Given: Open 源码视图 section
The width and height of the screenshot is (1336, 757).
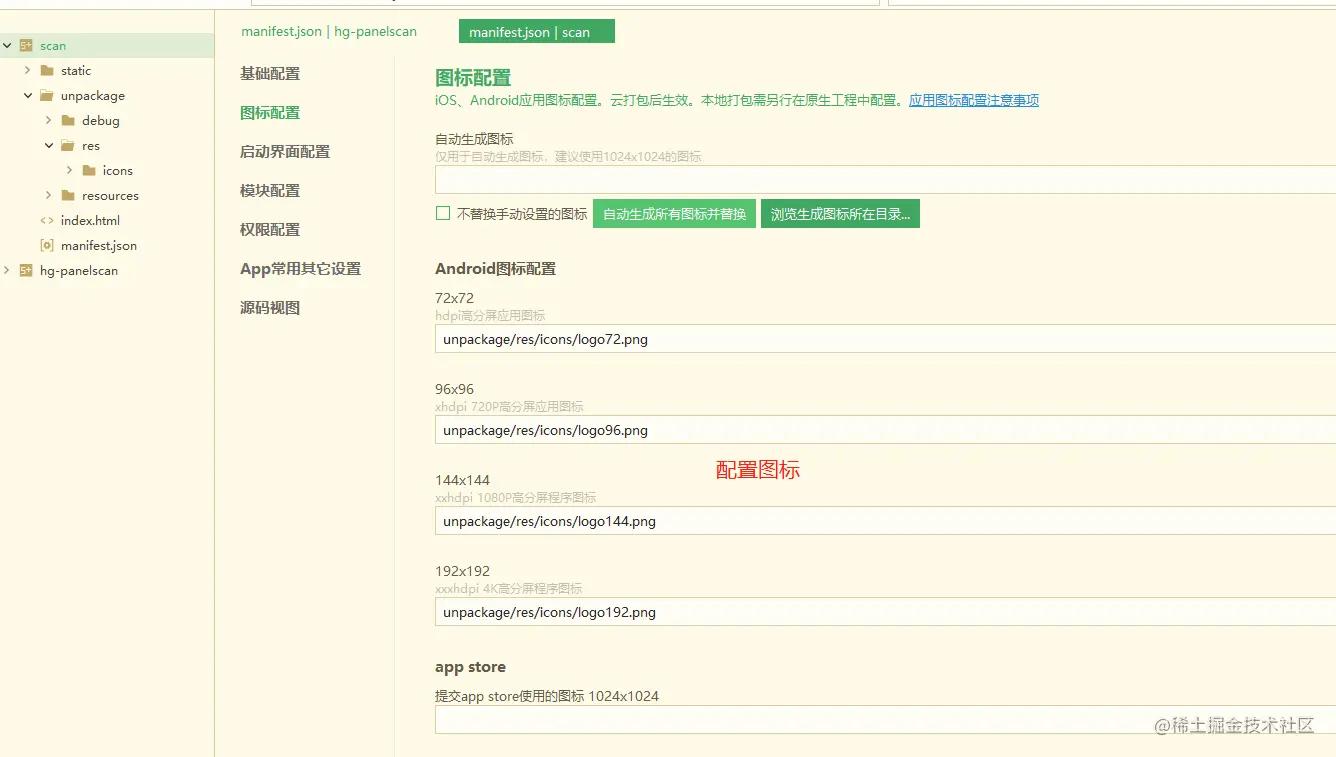Looking at the screenshot, I should click(270, 308).
